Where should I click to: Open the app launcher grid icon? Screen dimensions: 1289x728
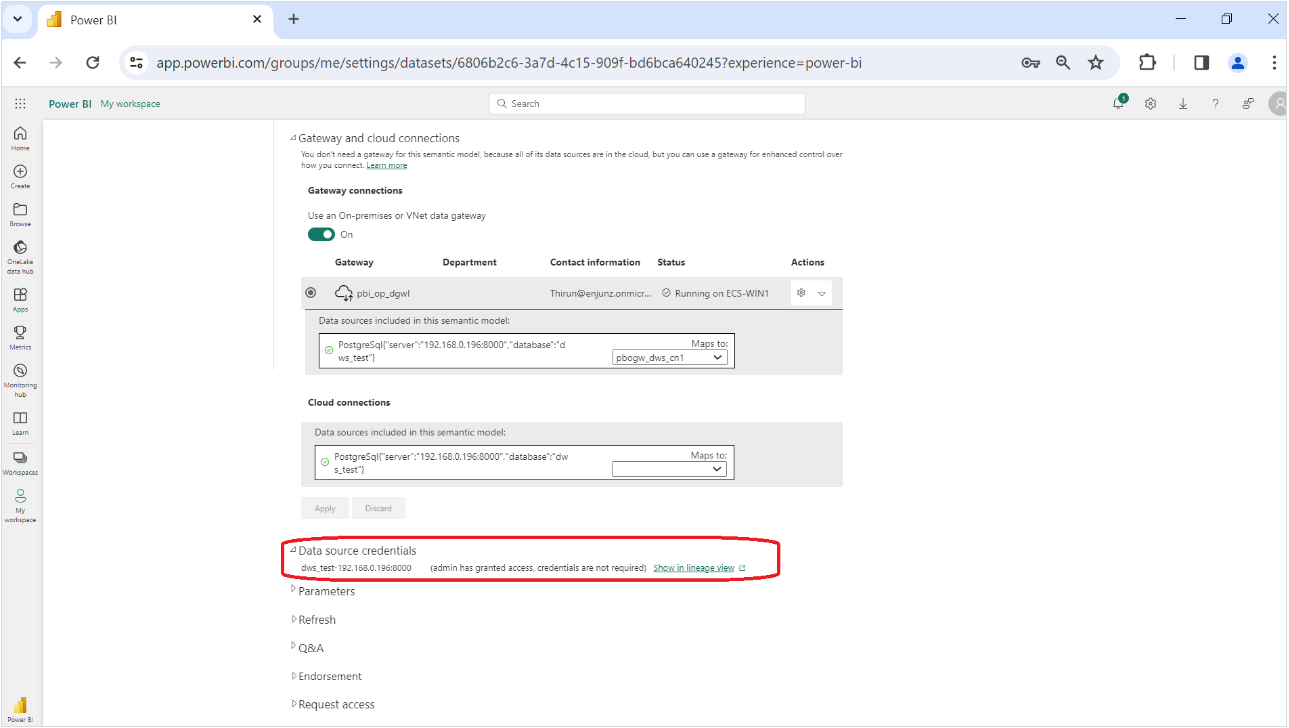pyautogui.click(x=20, y=104)
